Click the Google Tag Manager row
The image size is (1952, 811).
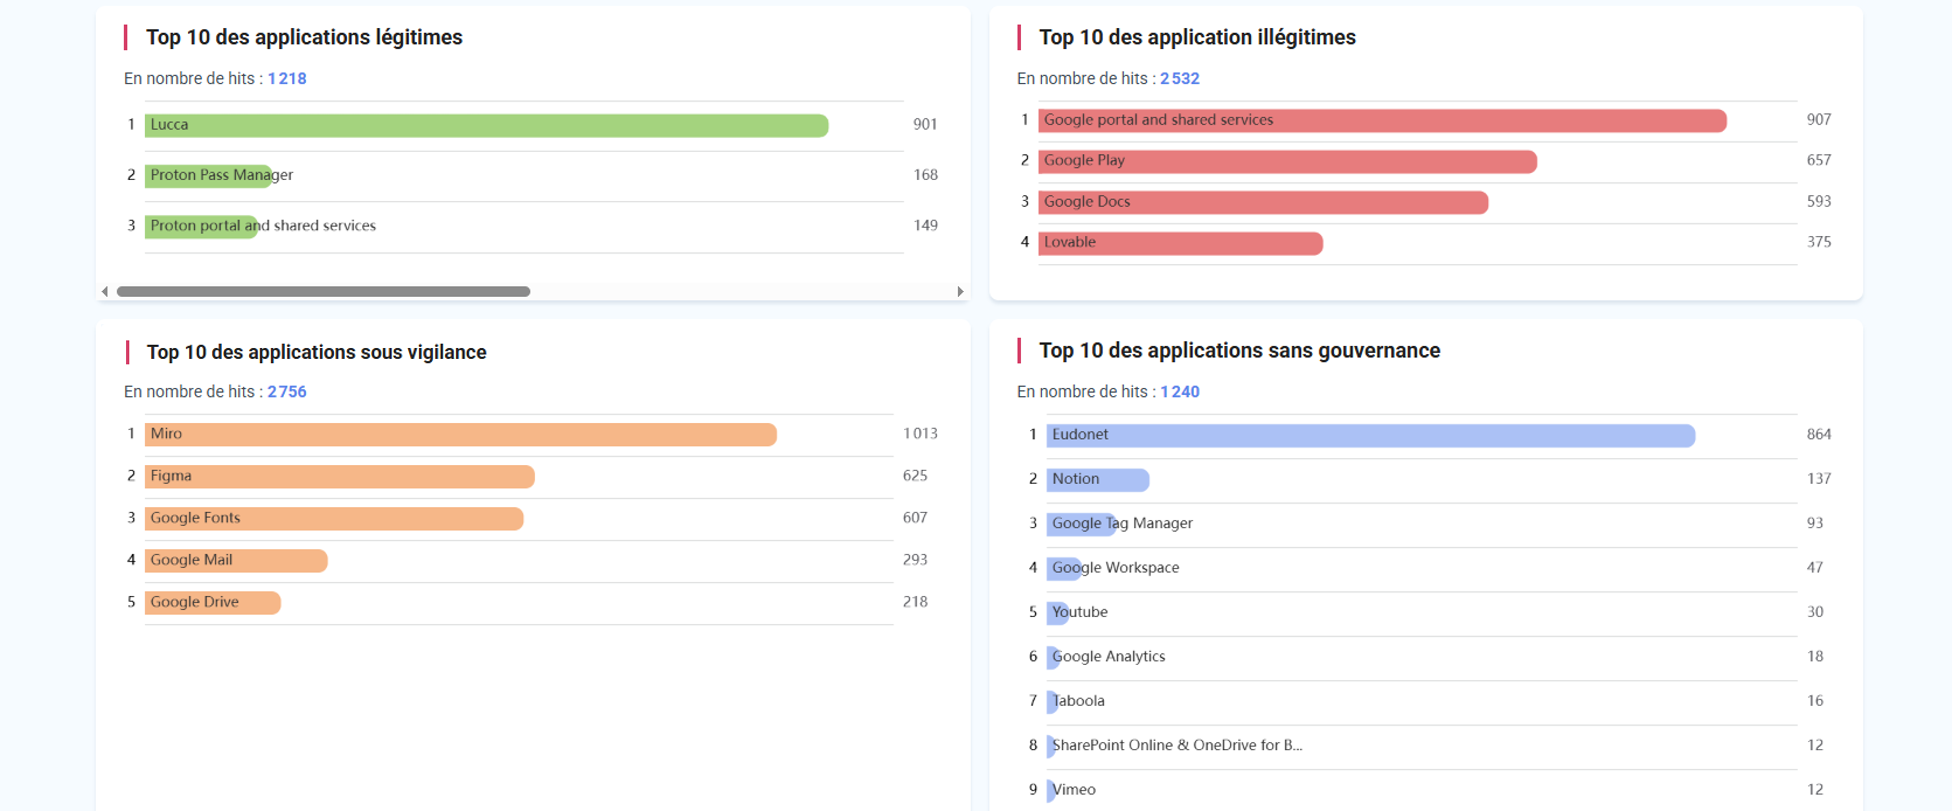[1121, 524]
